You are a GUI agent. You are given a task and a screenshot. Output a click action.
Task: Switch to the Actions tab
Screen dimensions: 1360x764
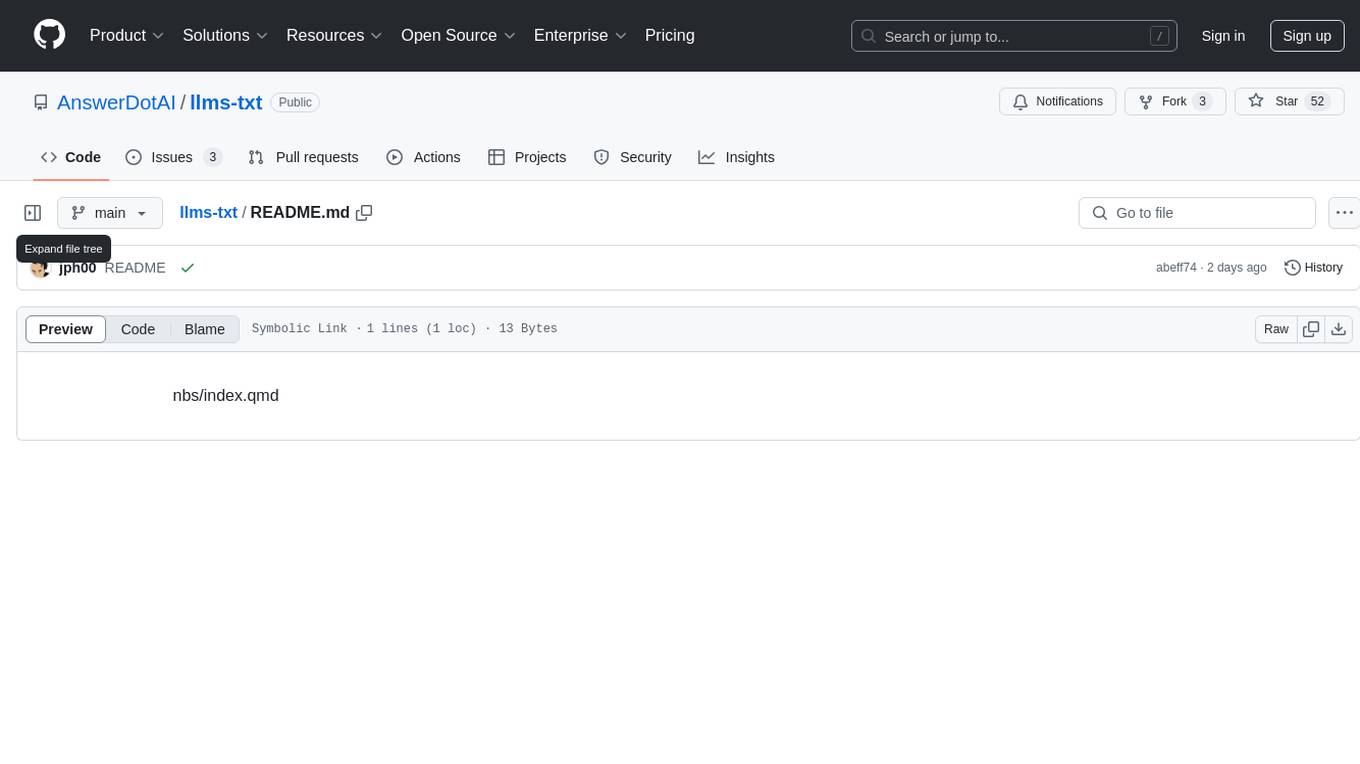click(423, 157)
